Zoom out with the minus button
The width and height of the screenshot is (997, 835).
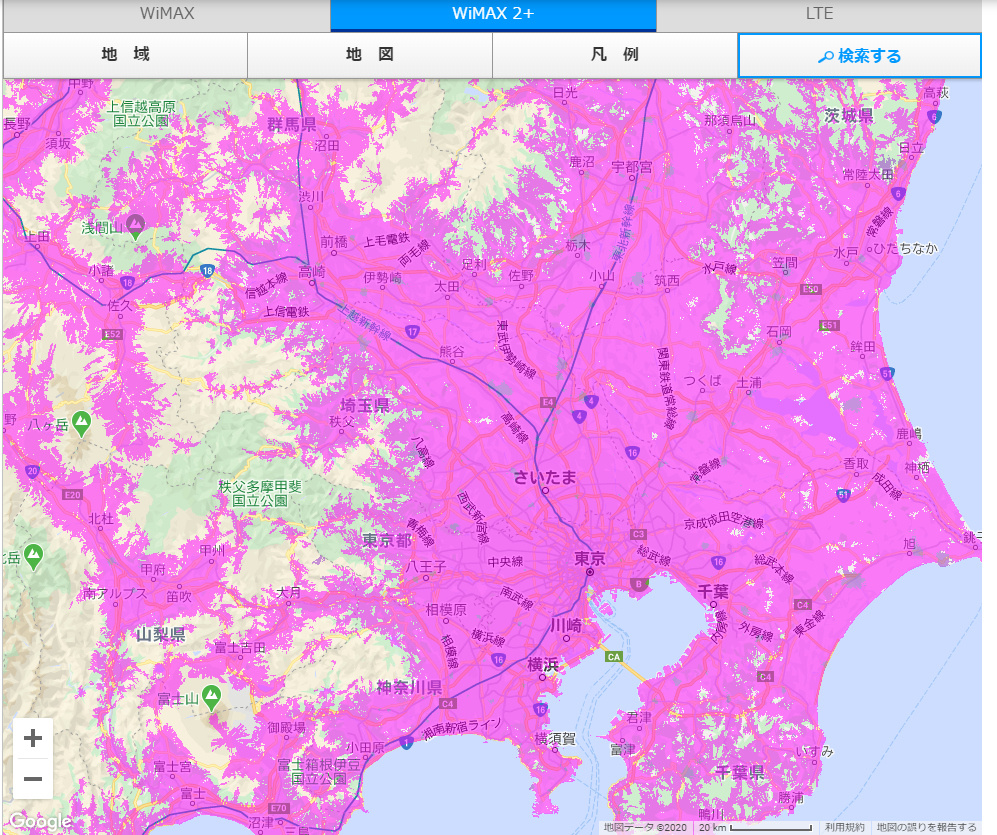pyautogui.click(x=32, y=778)
